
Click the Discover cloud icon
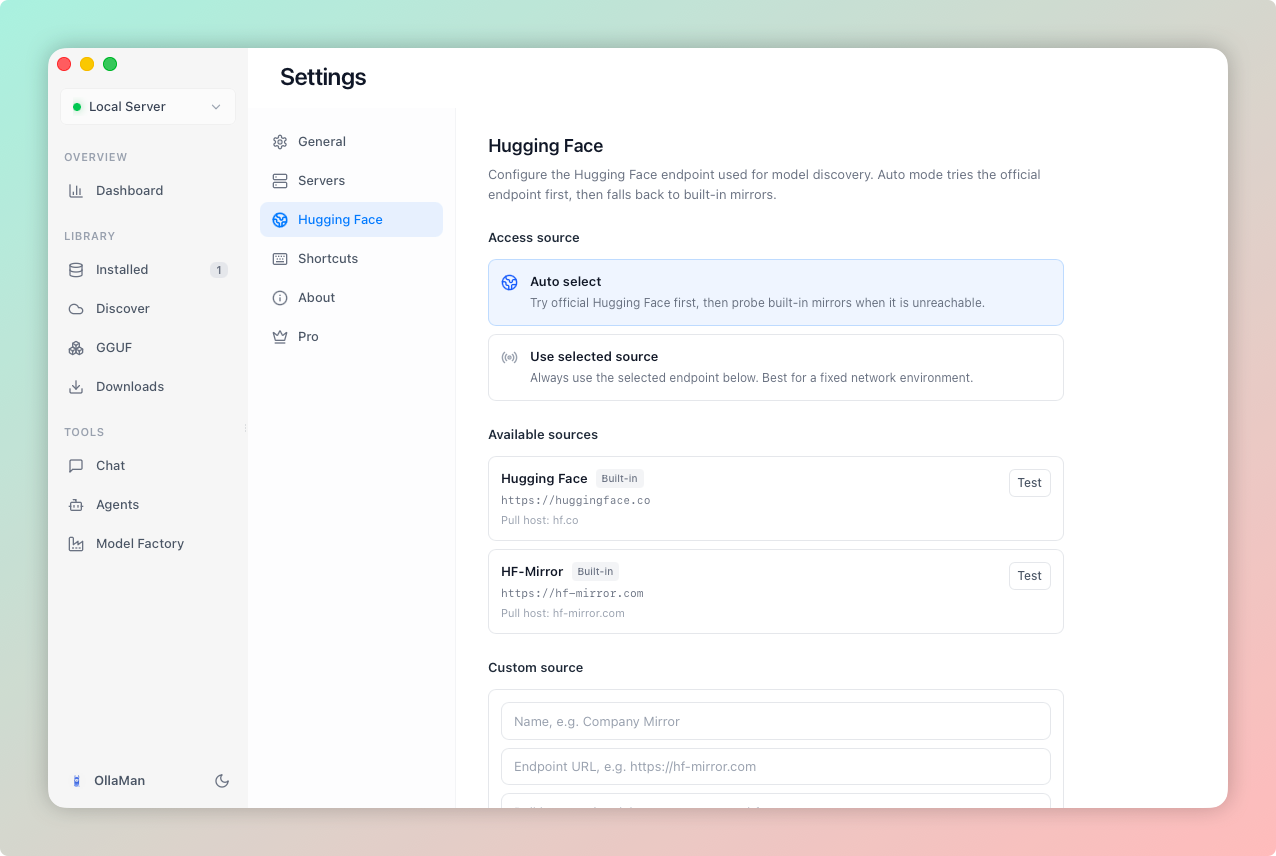pyautogui.click(x=76, y=309)
